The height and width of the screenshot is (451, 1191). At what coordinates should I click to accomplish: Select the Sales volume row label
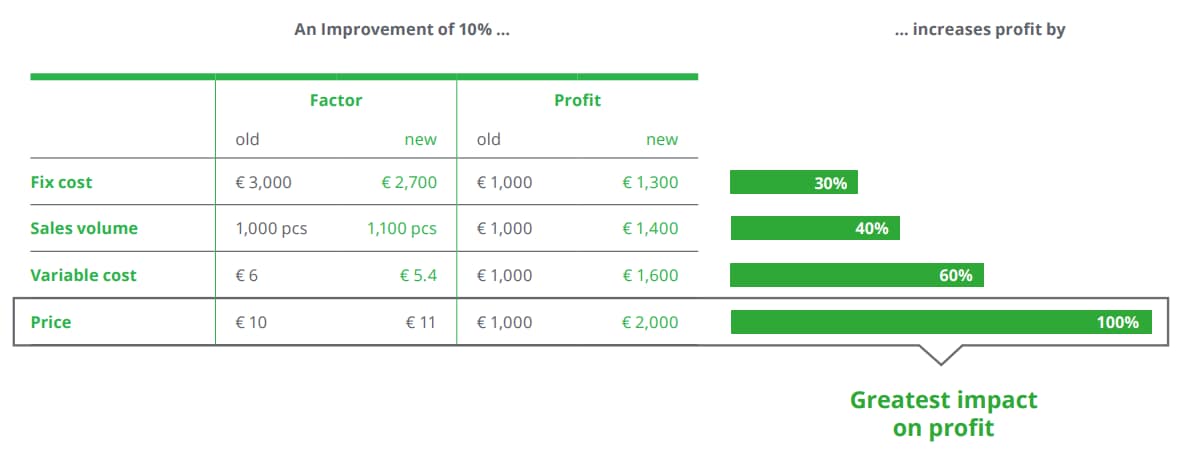click(84, 229)
